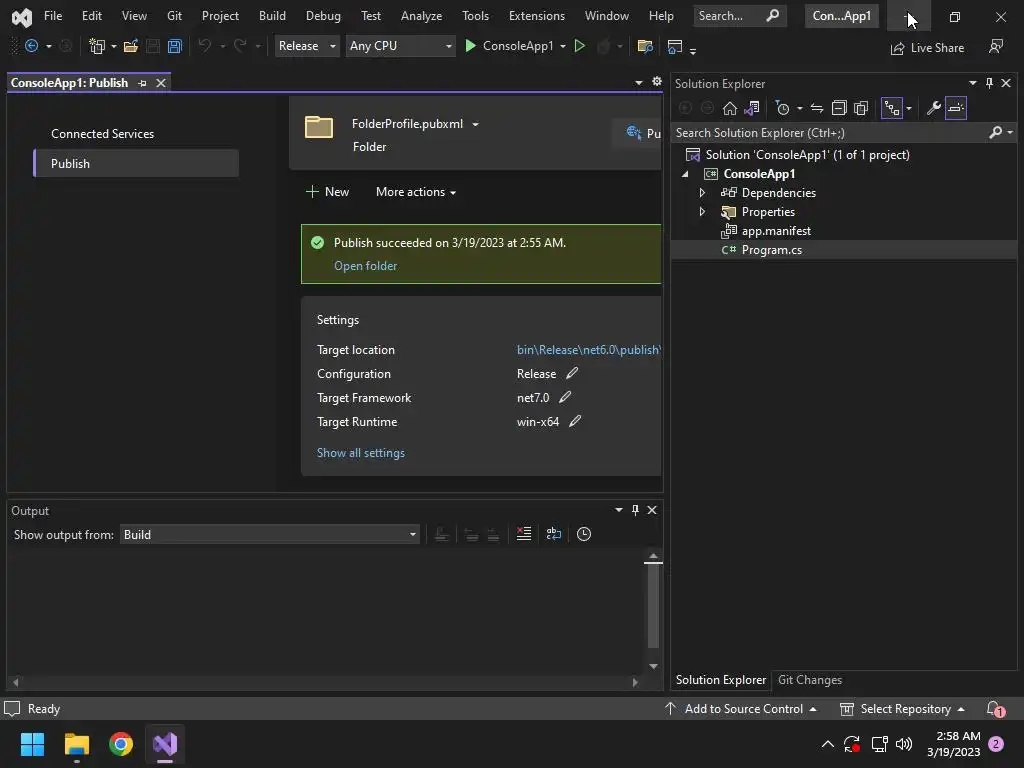Toggle file nesting view icon in Solution Explorer
Image resolution: width=1024 pixels, height=768 pixels.
point(891,108)
